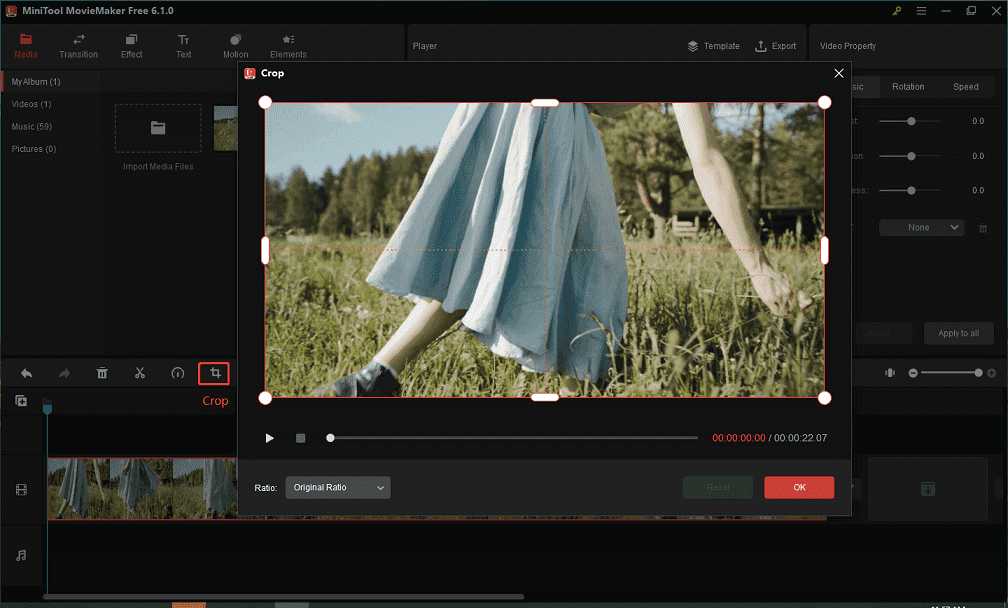Open the None effect dropdown in Video Property
1008x608 pixels.
click(920, 227)
